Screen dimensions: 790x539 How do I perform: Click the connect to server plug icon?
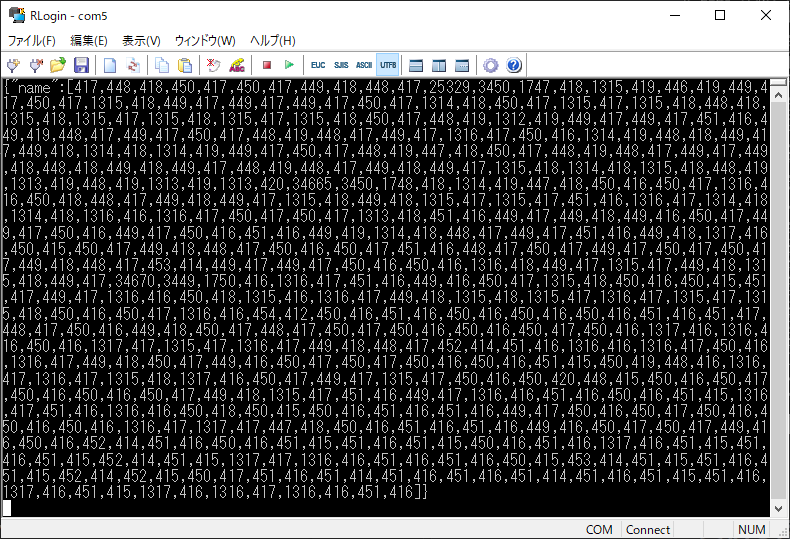13,65
